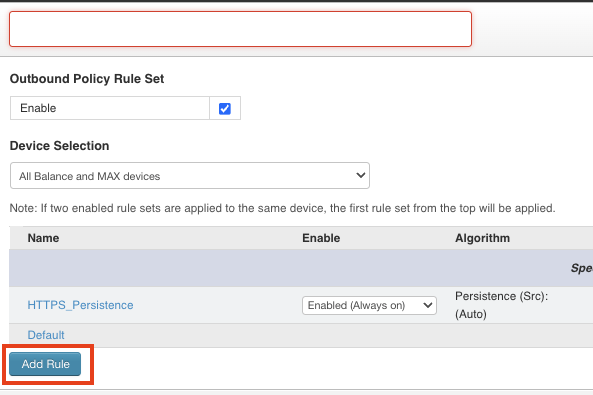Viewport: 593px width, 395px height.
Task: Open the Default rule link
Action: 46,335
